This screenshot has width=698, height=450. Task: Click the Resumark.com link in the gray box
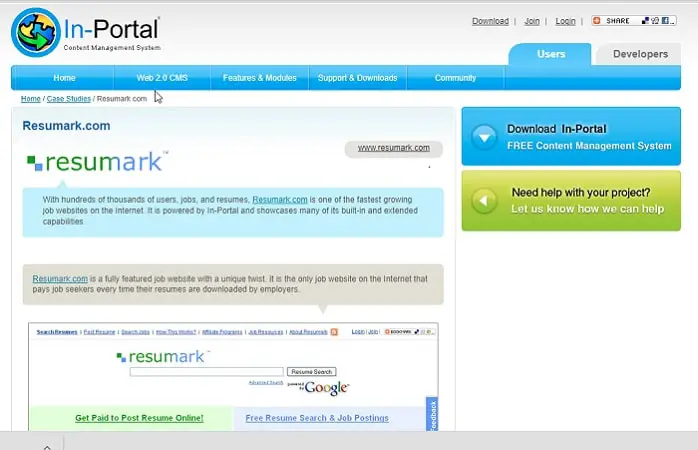[x=60, y=279]
